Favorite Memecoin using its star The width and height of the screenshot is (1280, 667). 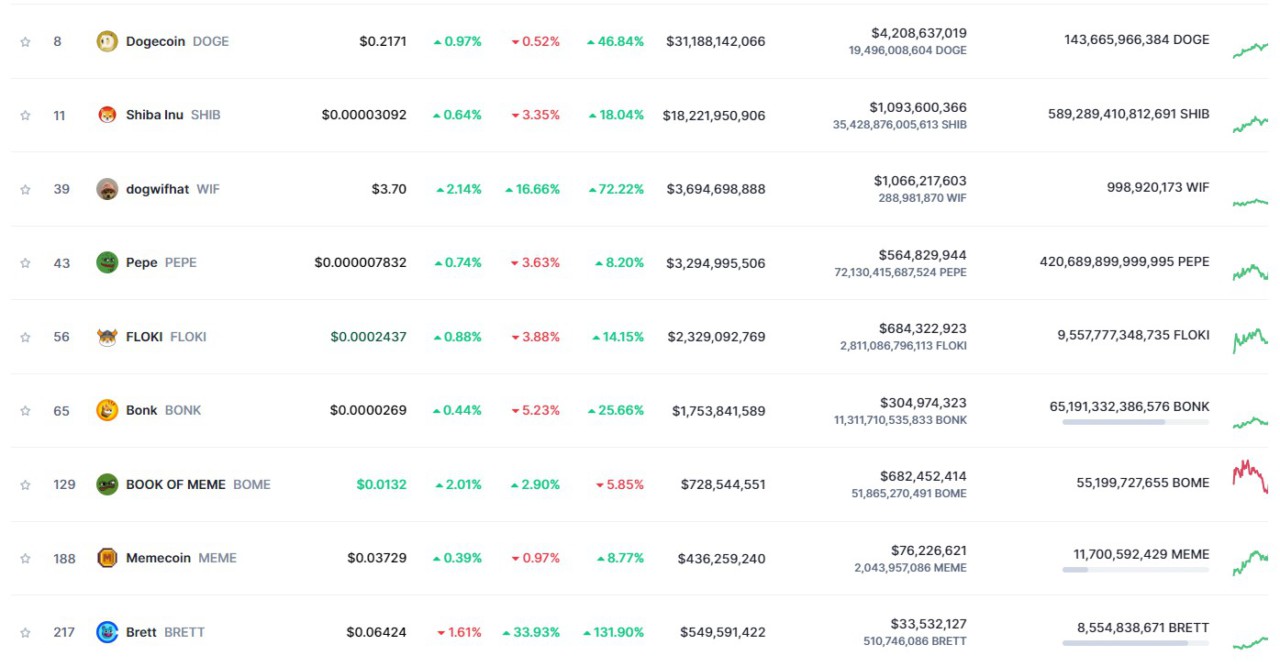click(x=26, y=559)
